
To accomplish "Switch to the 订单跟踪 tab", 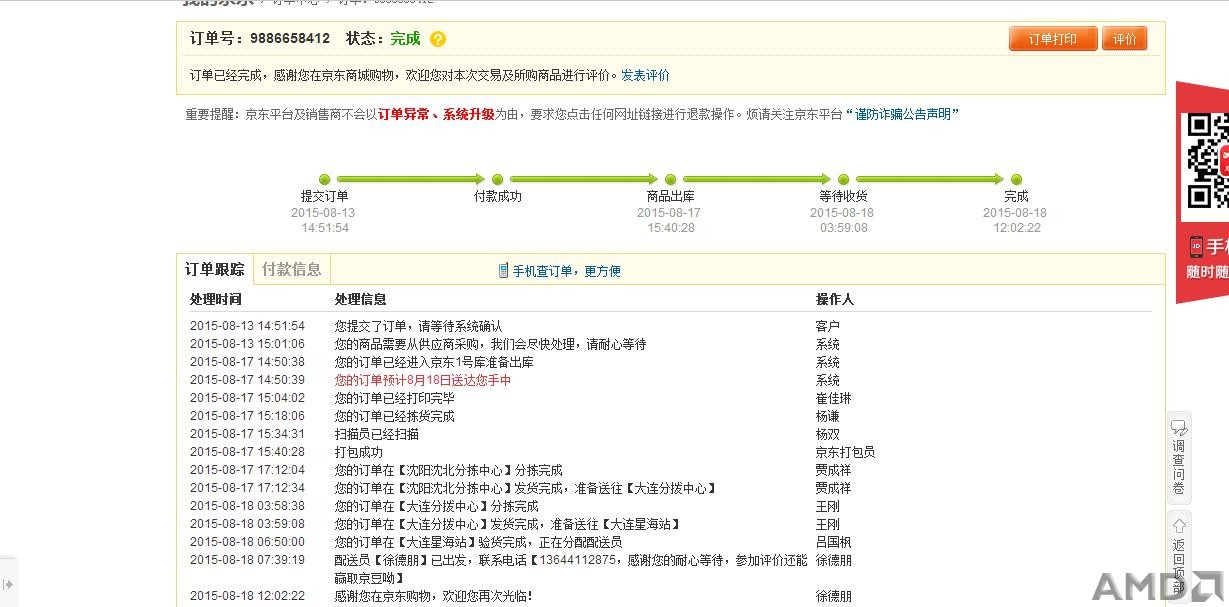I will coord(215,270).
